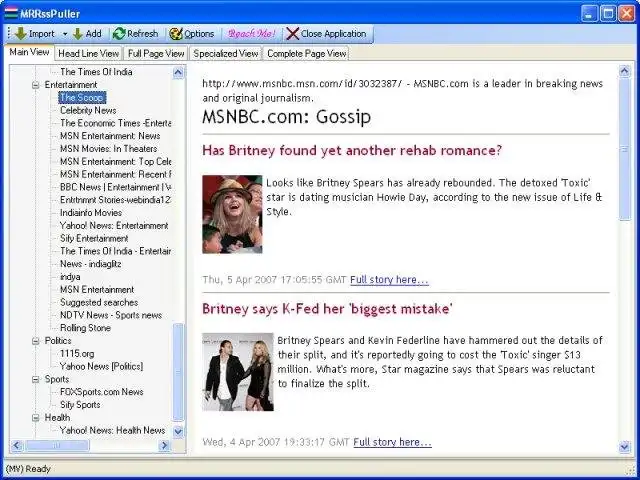Image resolution: width=640 pixels, height=480 pixels.
Task: Select the Sify Sports feed
Action: [x=80, y=405]
